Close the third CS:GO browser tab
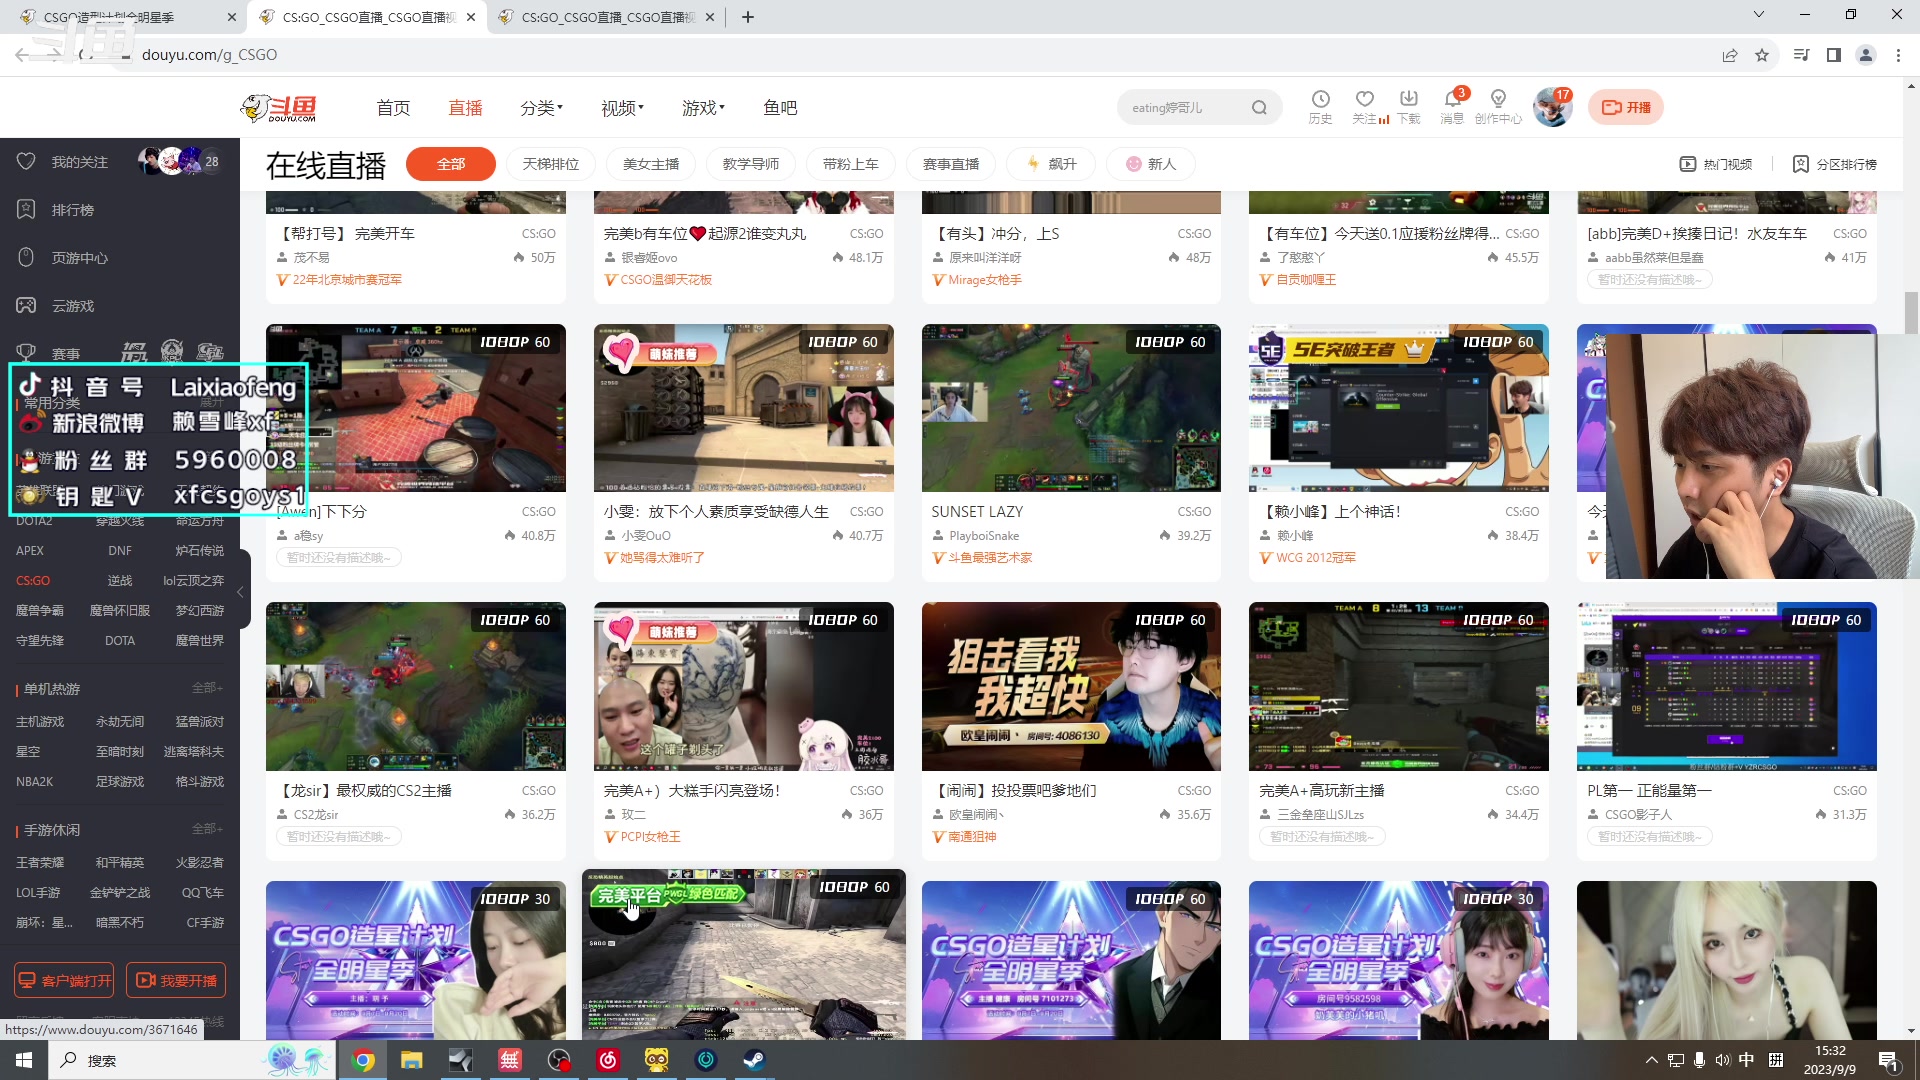 710,17
